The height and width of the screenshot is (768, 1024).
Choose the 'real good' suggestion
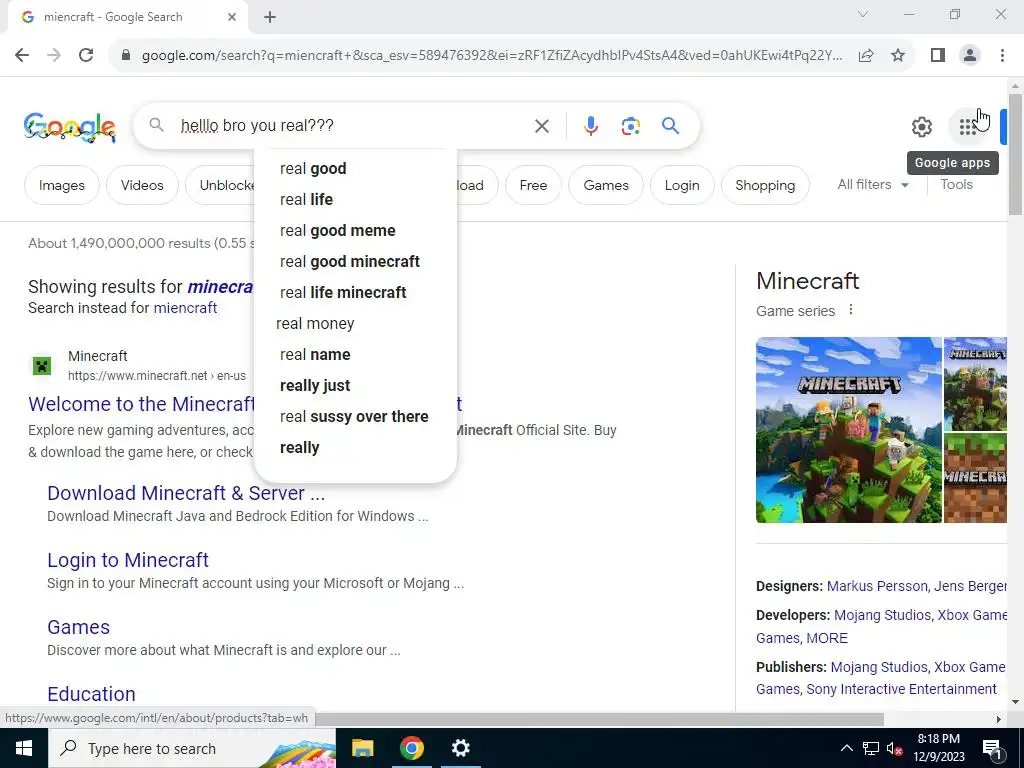coord(355,168)
